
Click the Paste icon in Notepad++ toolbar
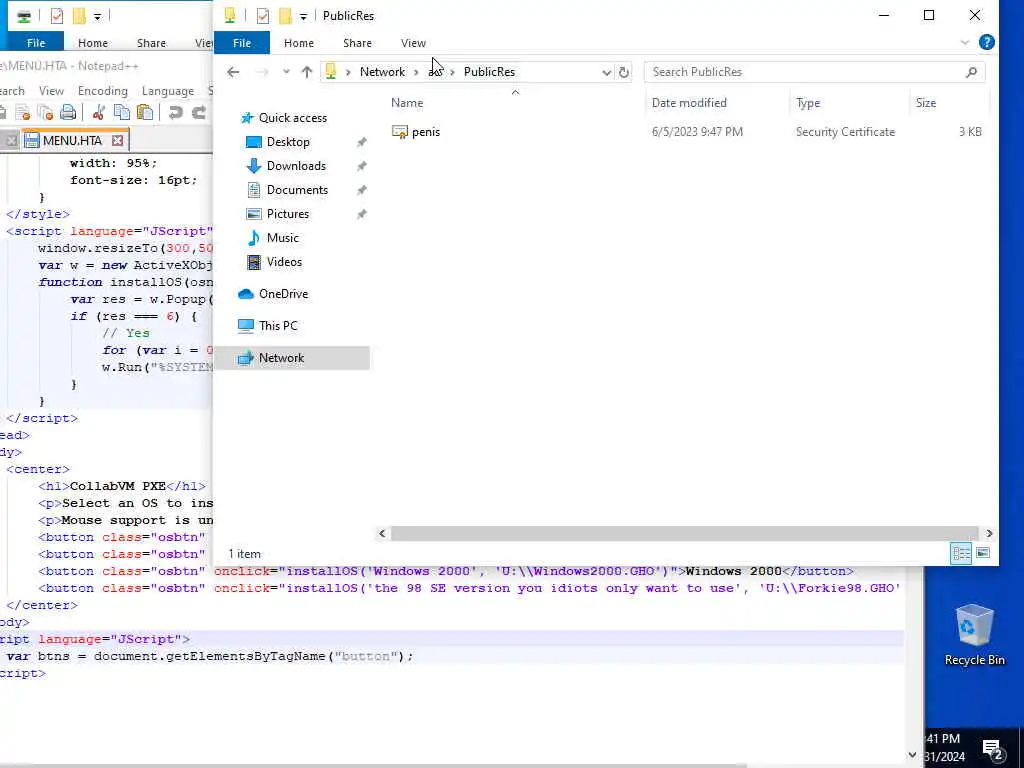[144, 112]
